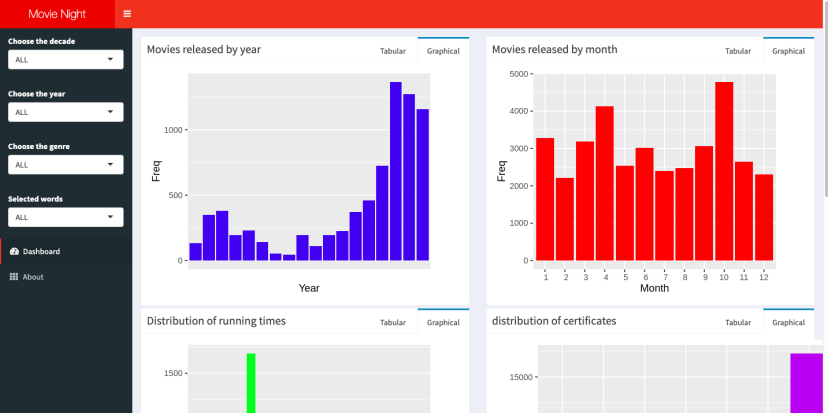Click 'Distribution of running times' heading
Image resolution: width=828 pixels, height=413 pixels.
pyautogui.click(x=216, y=321)
